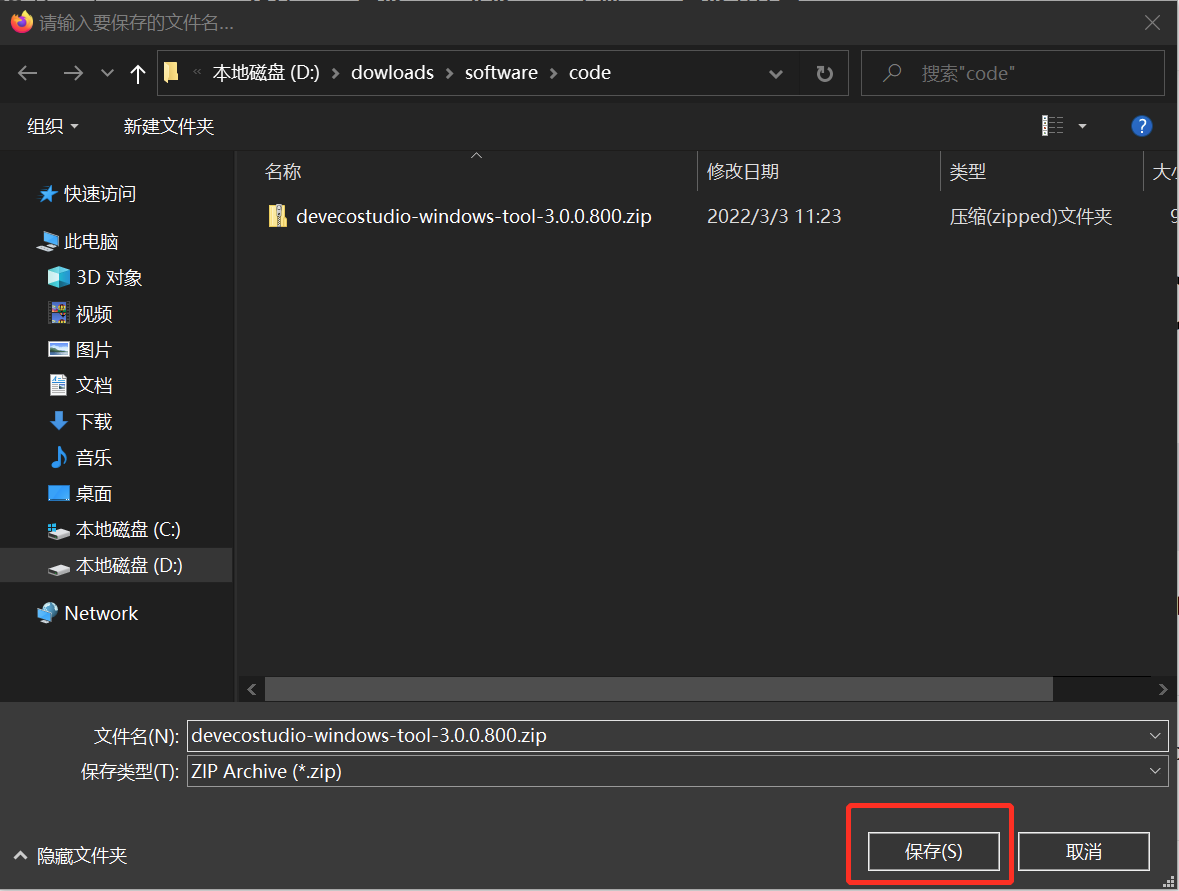The width and height of the screenshot is (1179, 891).
Task: Click the zip file icon
Action: click(x=277, y=217)
